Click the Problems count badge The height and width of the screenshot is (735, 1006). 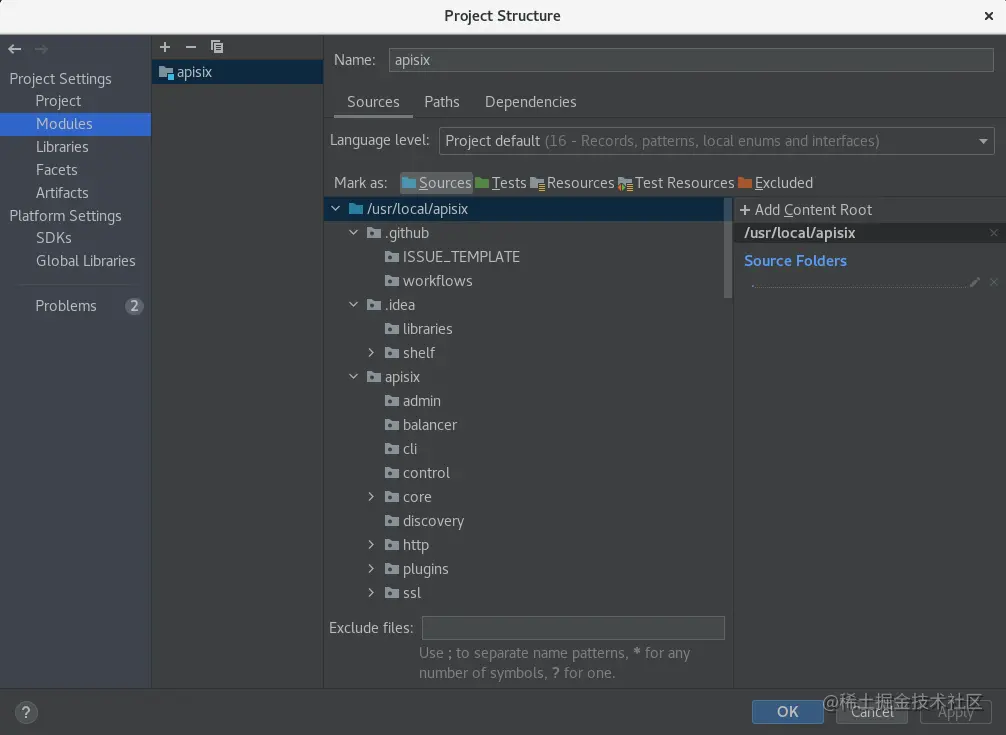coord(134,306)
